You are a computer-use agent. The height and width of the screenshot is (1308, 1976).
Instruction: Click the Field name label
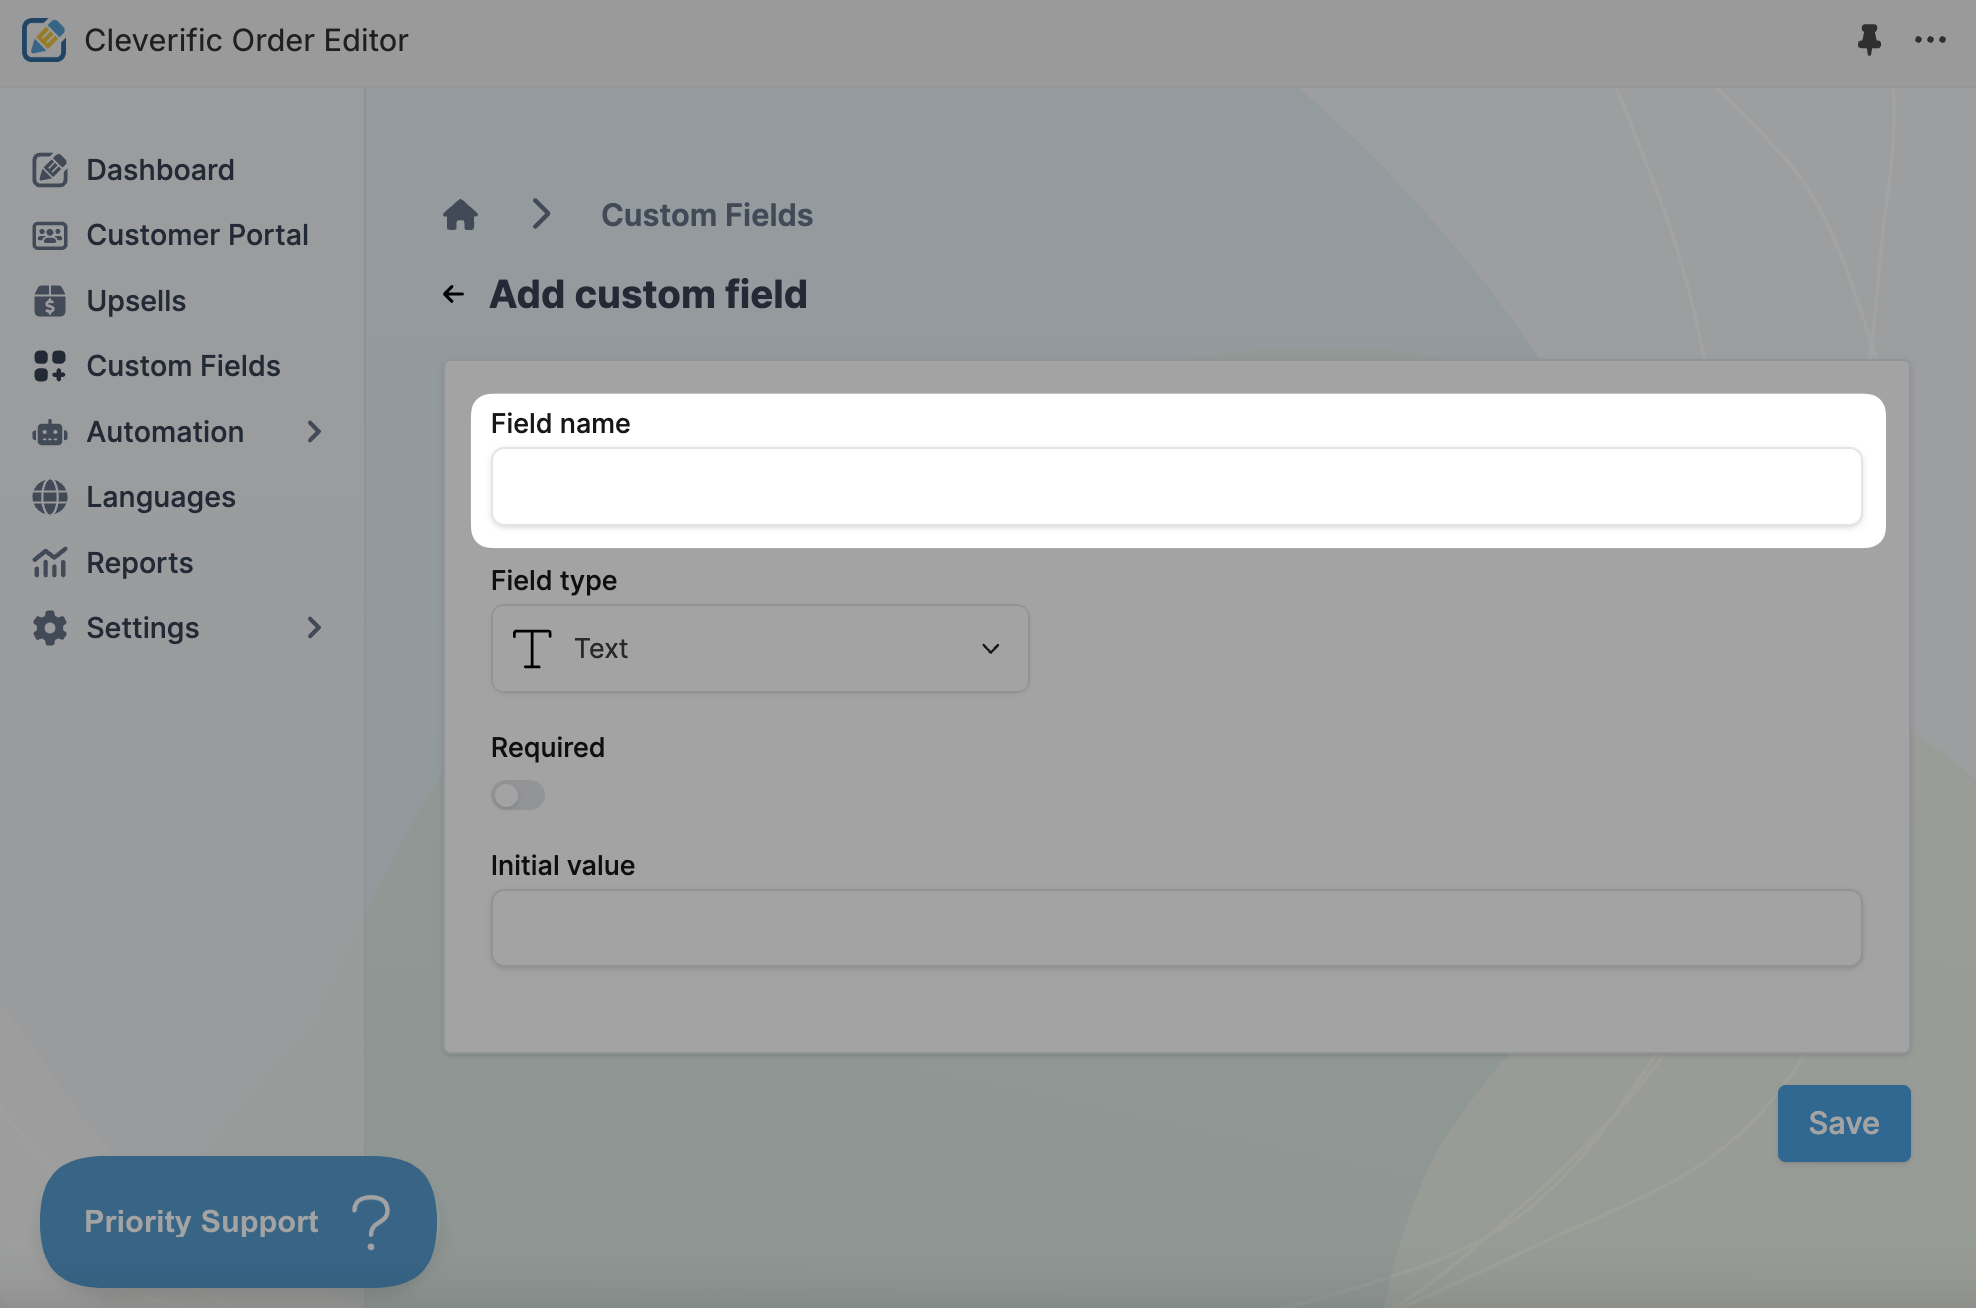[x=560, y=423]
